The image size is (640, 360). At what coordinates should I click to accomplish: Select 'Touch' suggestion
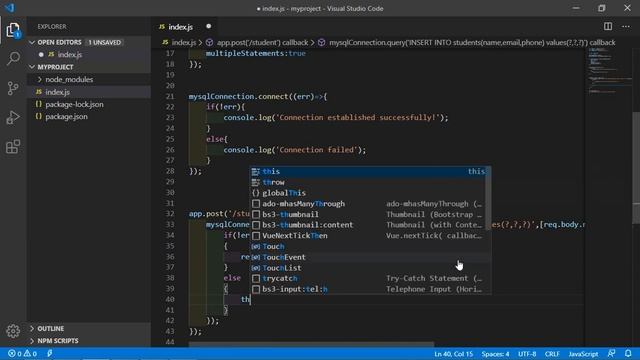click(368, 247)
